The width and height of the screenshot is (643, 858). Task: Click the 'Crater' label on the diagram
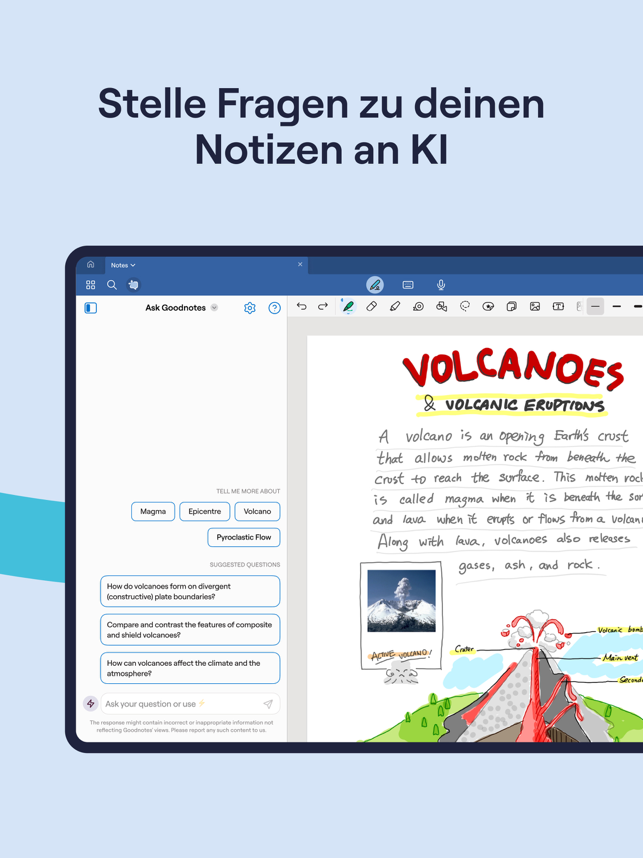pyautogui.click(x=464, y=649)
